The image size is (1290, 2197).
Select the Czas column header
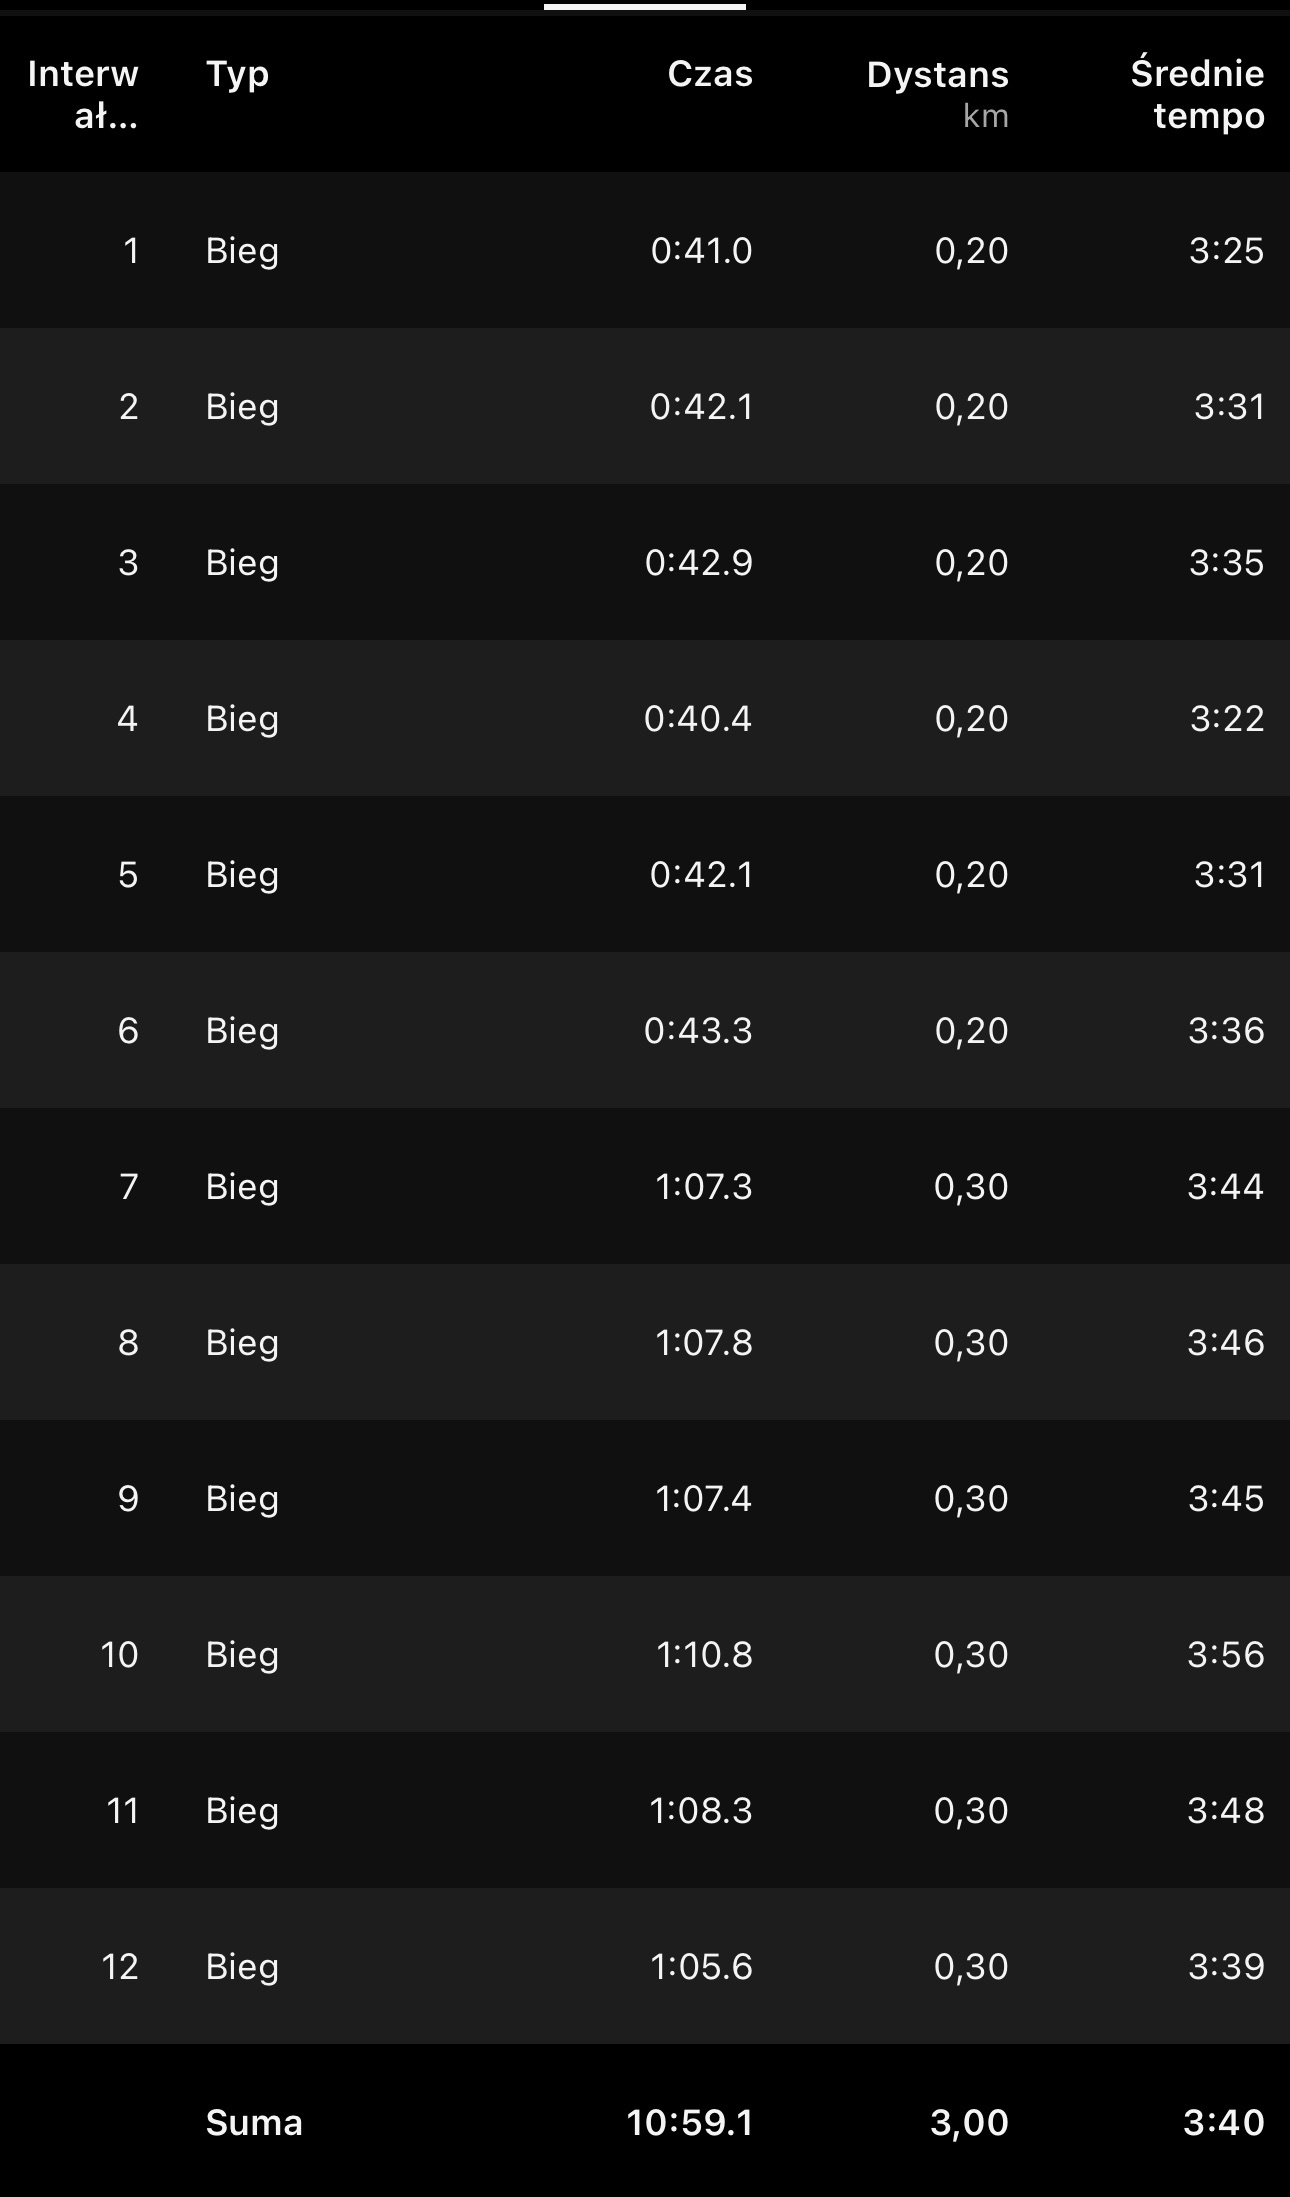click(710, 74)
